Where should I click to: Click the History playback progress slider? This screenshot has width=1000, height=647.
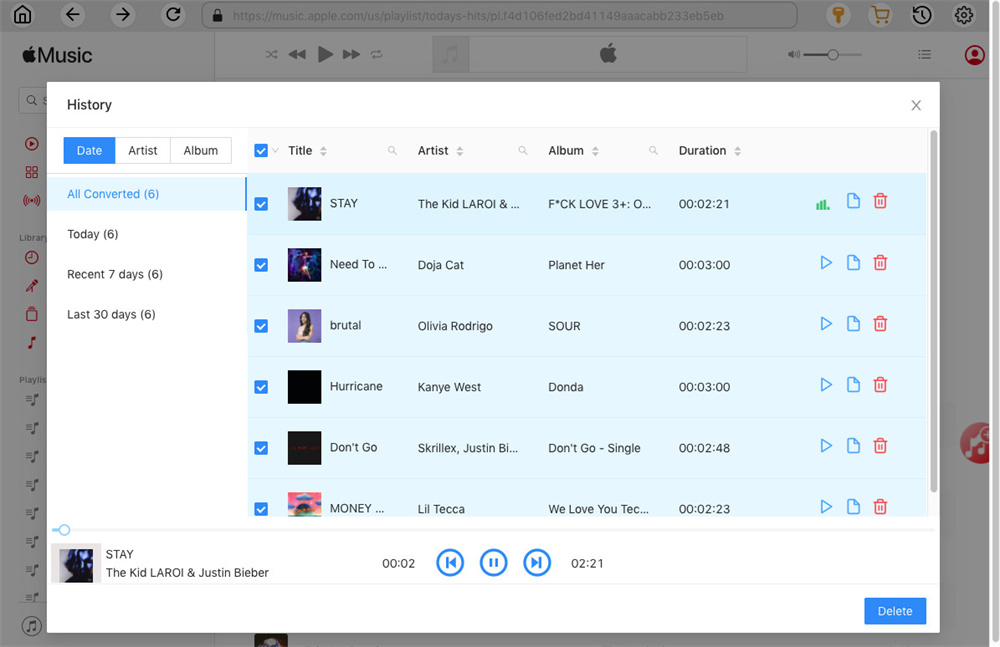click(493, 530)
